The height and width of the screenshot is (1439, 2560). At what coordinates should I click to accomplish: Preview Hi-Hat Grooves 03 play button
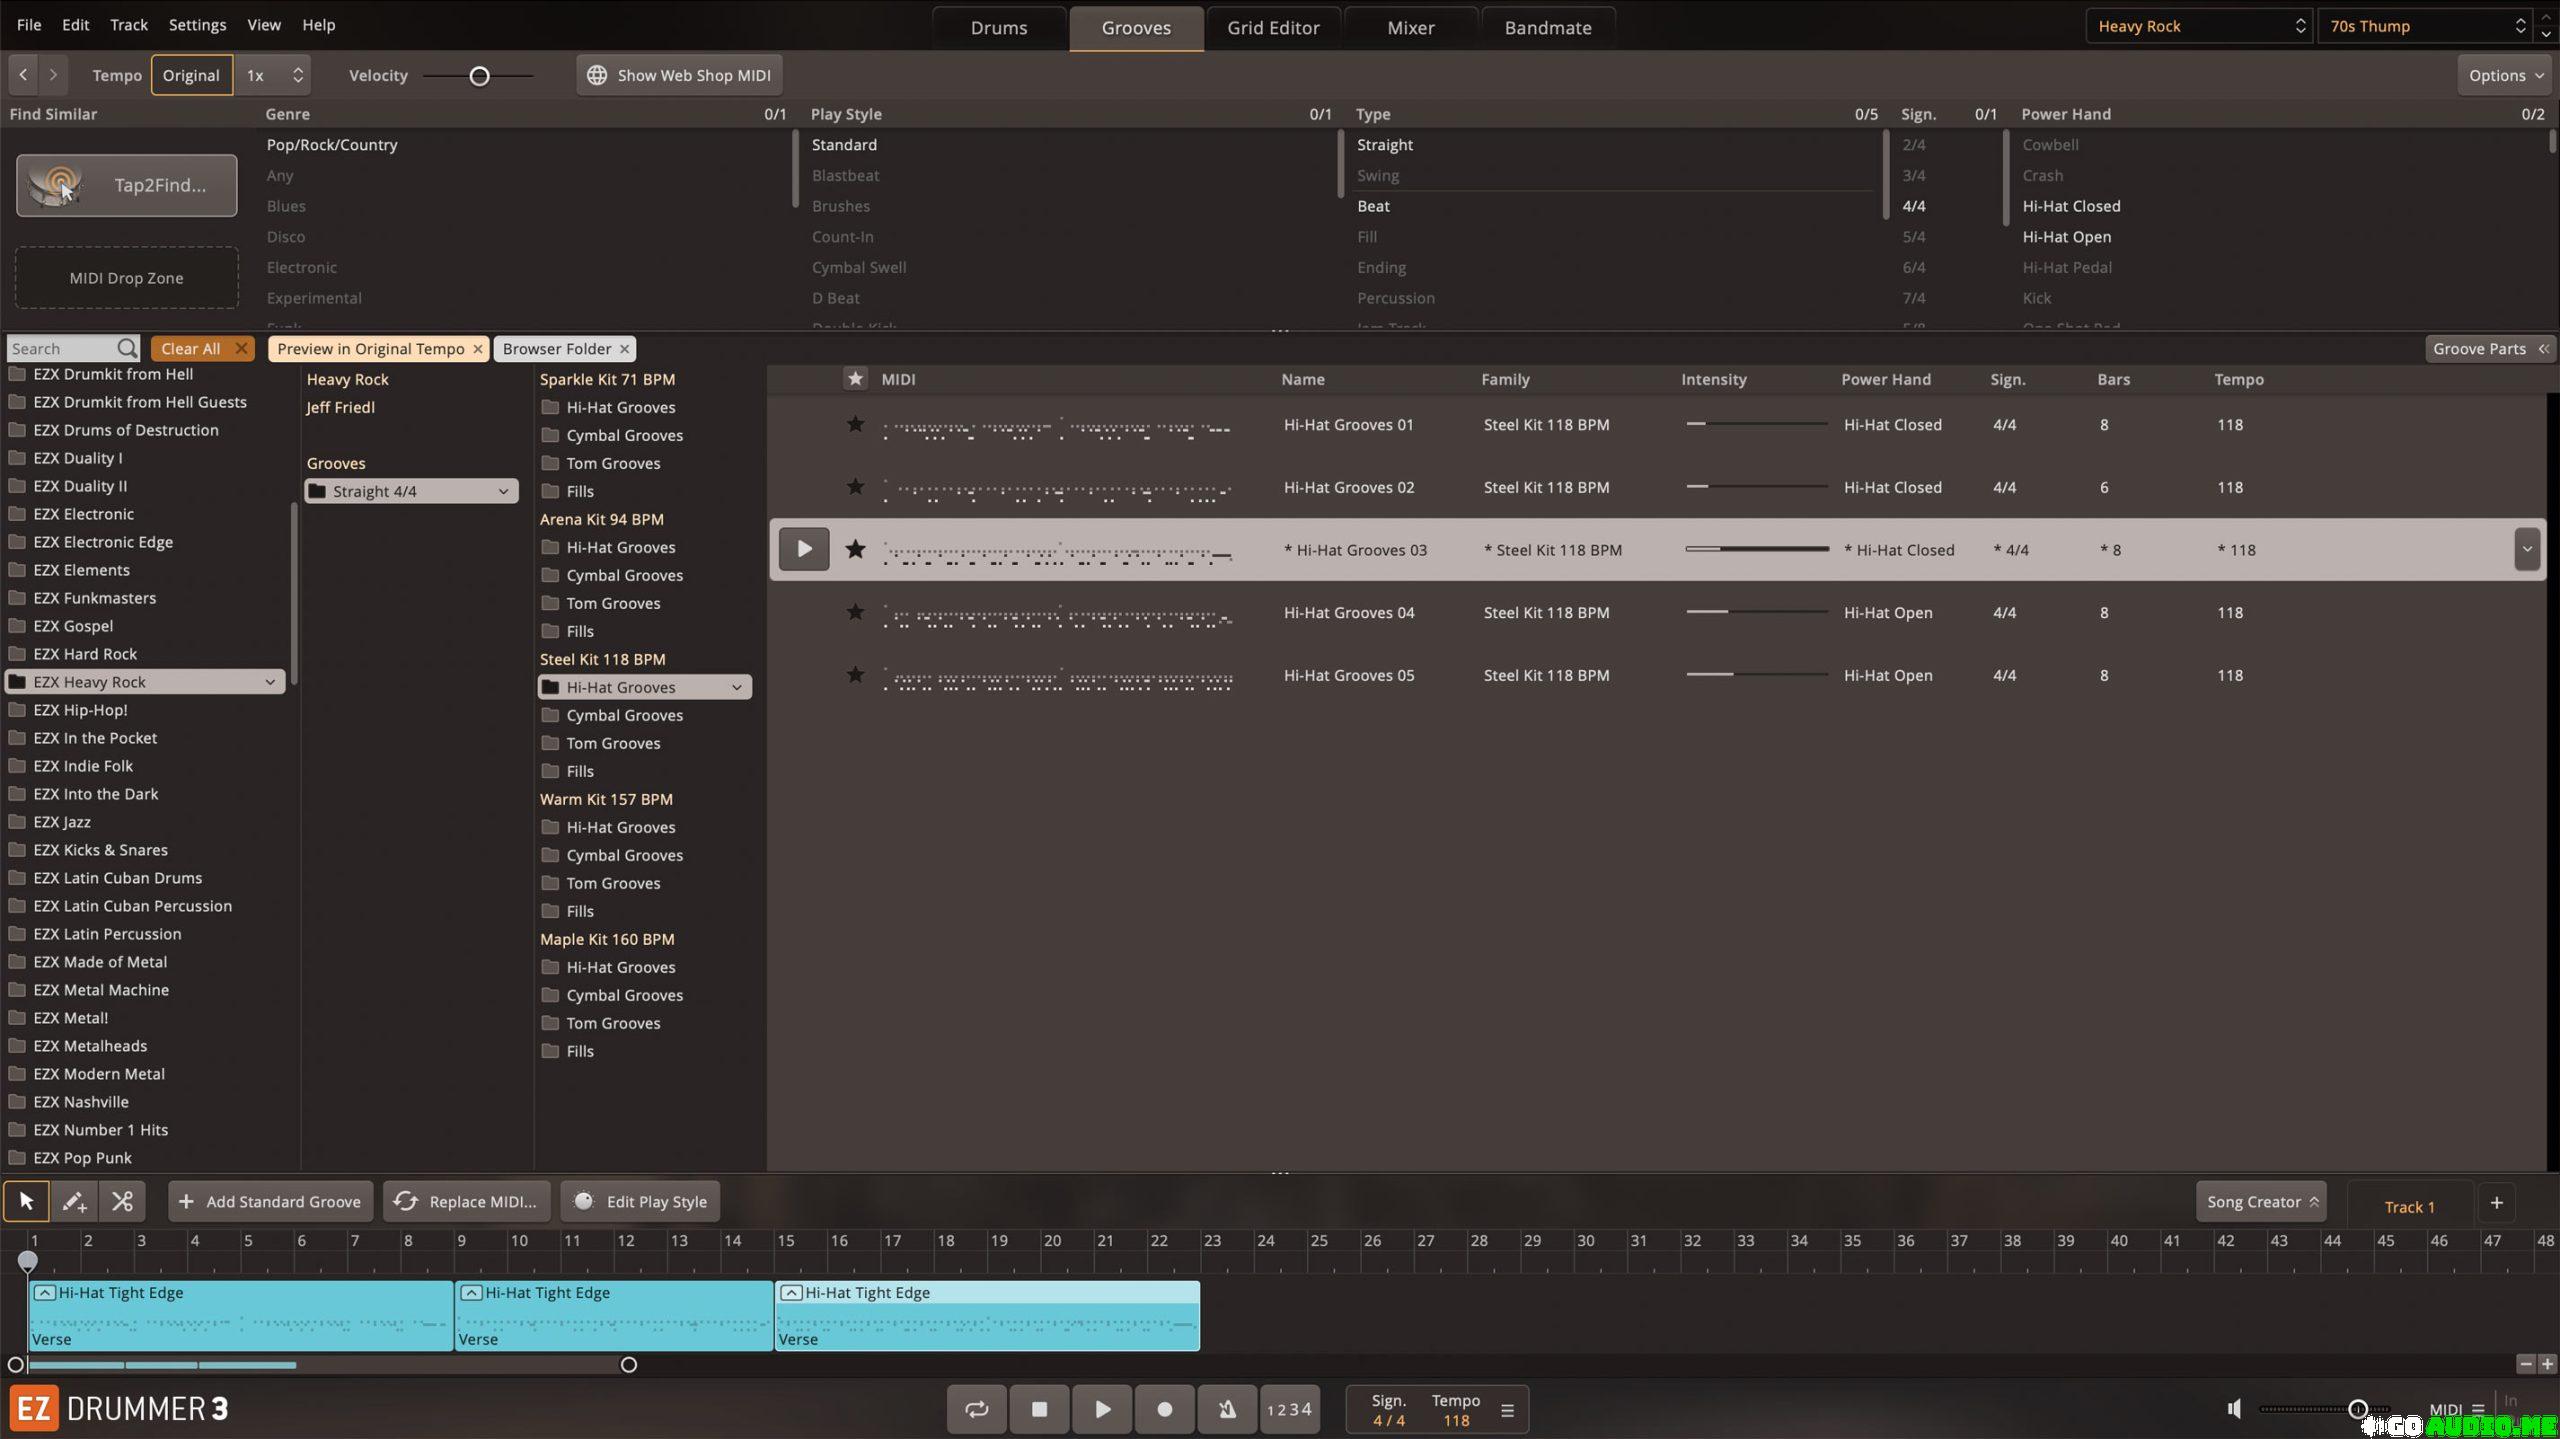point(804,549)
